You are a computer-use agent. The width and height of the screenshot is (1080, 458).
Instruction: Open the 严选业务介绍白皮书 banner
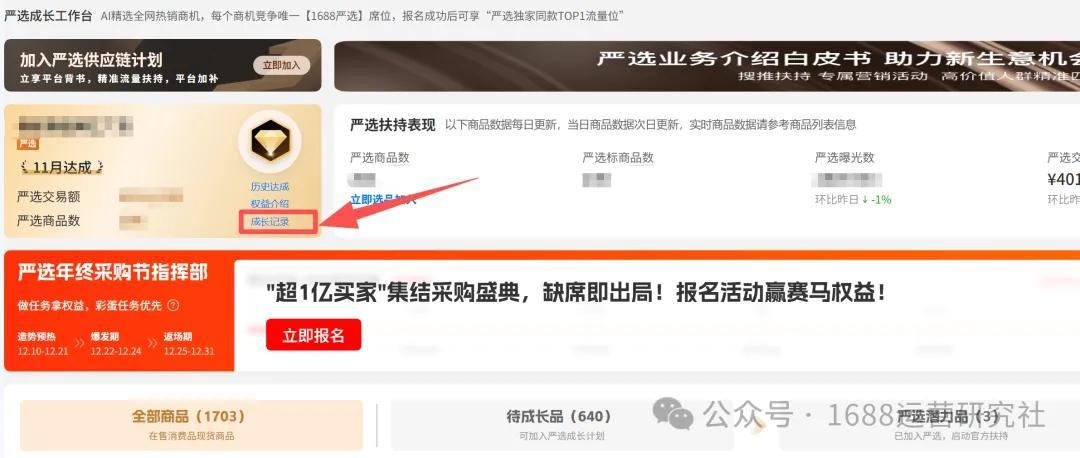(x=707, y=65)
